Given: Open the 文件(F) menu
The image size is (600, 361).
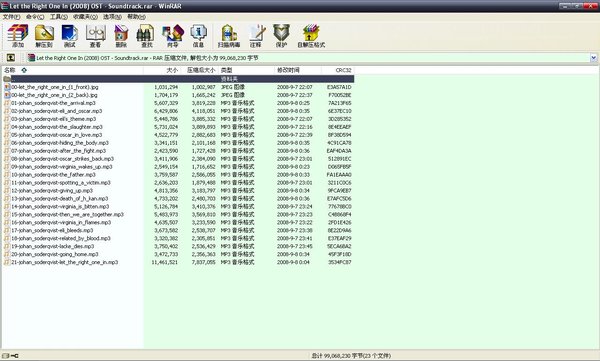Looking at the screenshot, I should [11, 17].
